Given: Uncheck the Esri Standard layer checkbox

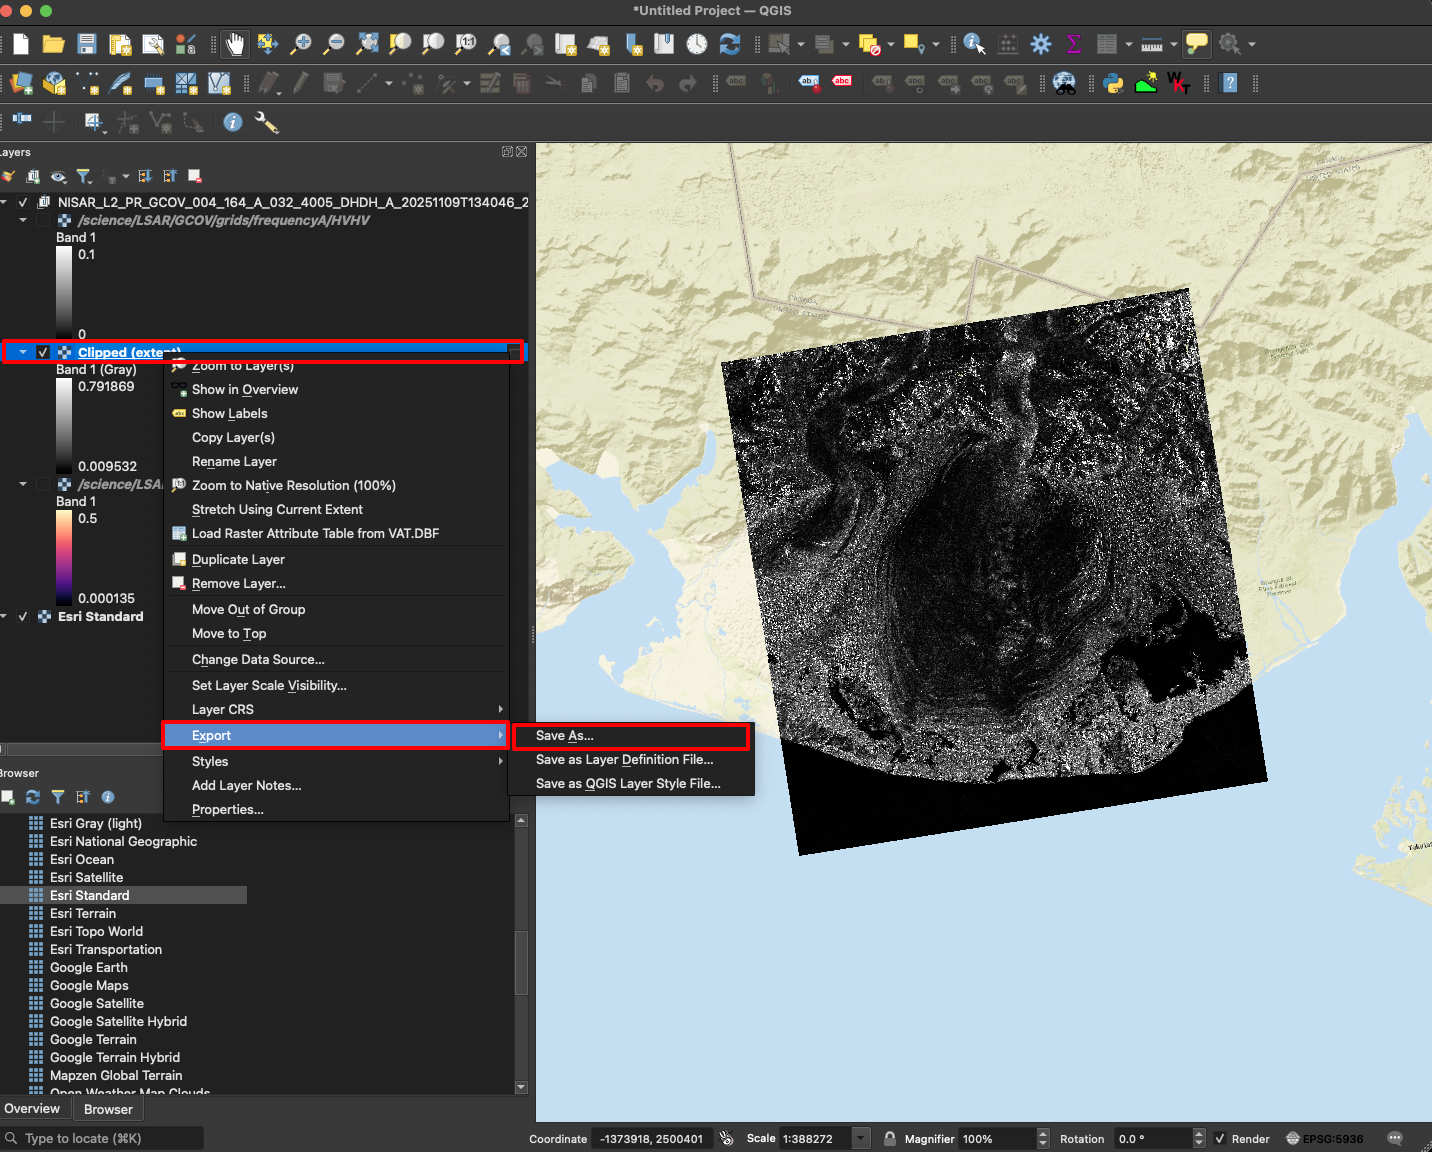Looking at the screenshot, I should 22,616.
